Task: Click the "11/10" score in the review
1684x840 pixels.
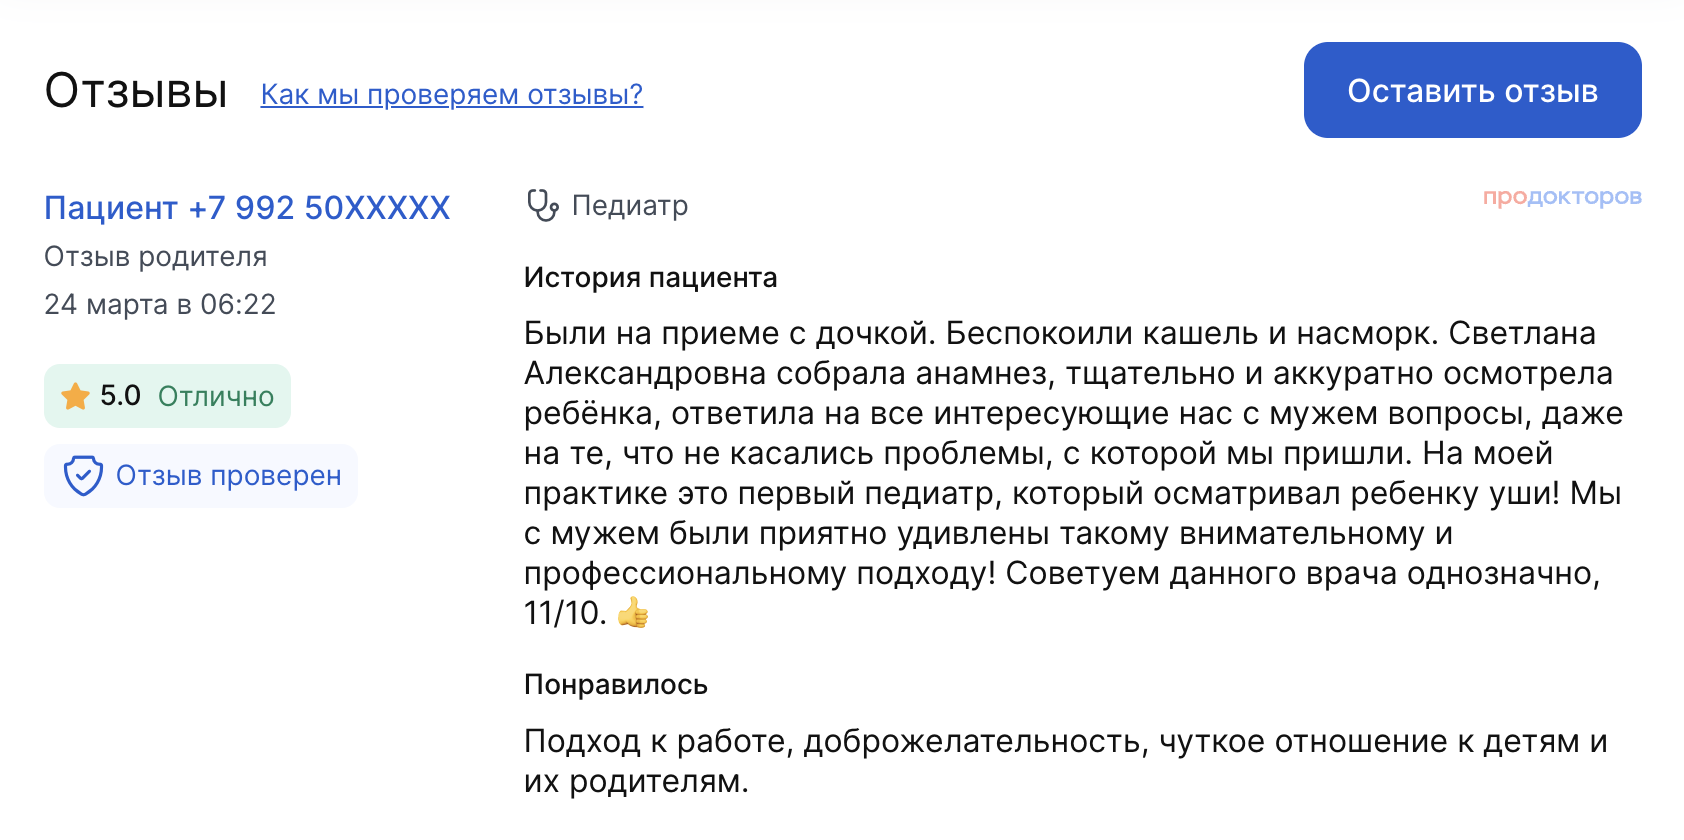Action: pos(564,613)
